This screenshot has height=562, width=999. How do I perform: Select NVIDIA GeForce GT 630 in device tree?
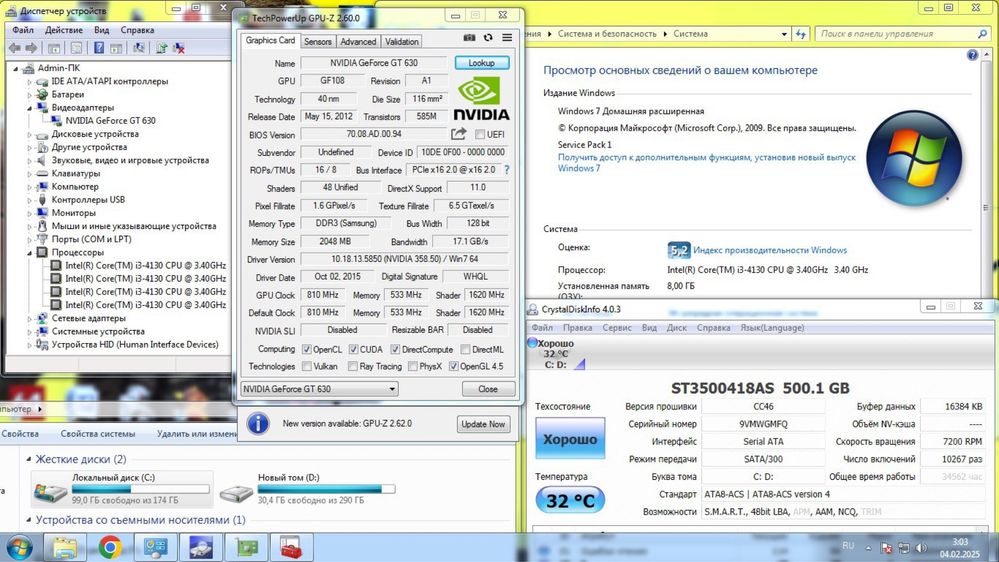110,120
